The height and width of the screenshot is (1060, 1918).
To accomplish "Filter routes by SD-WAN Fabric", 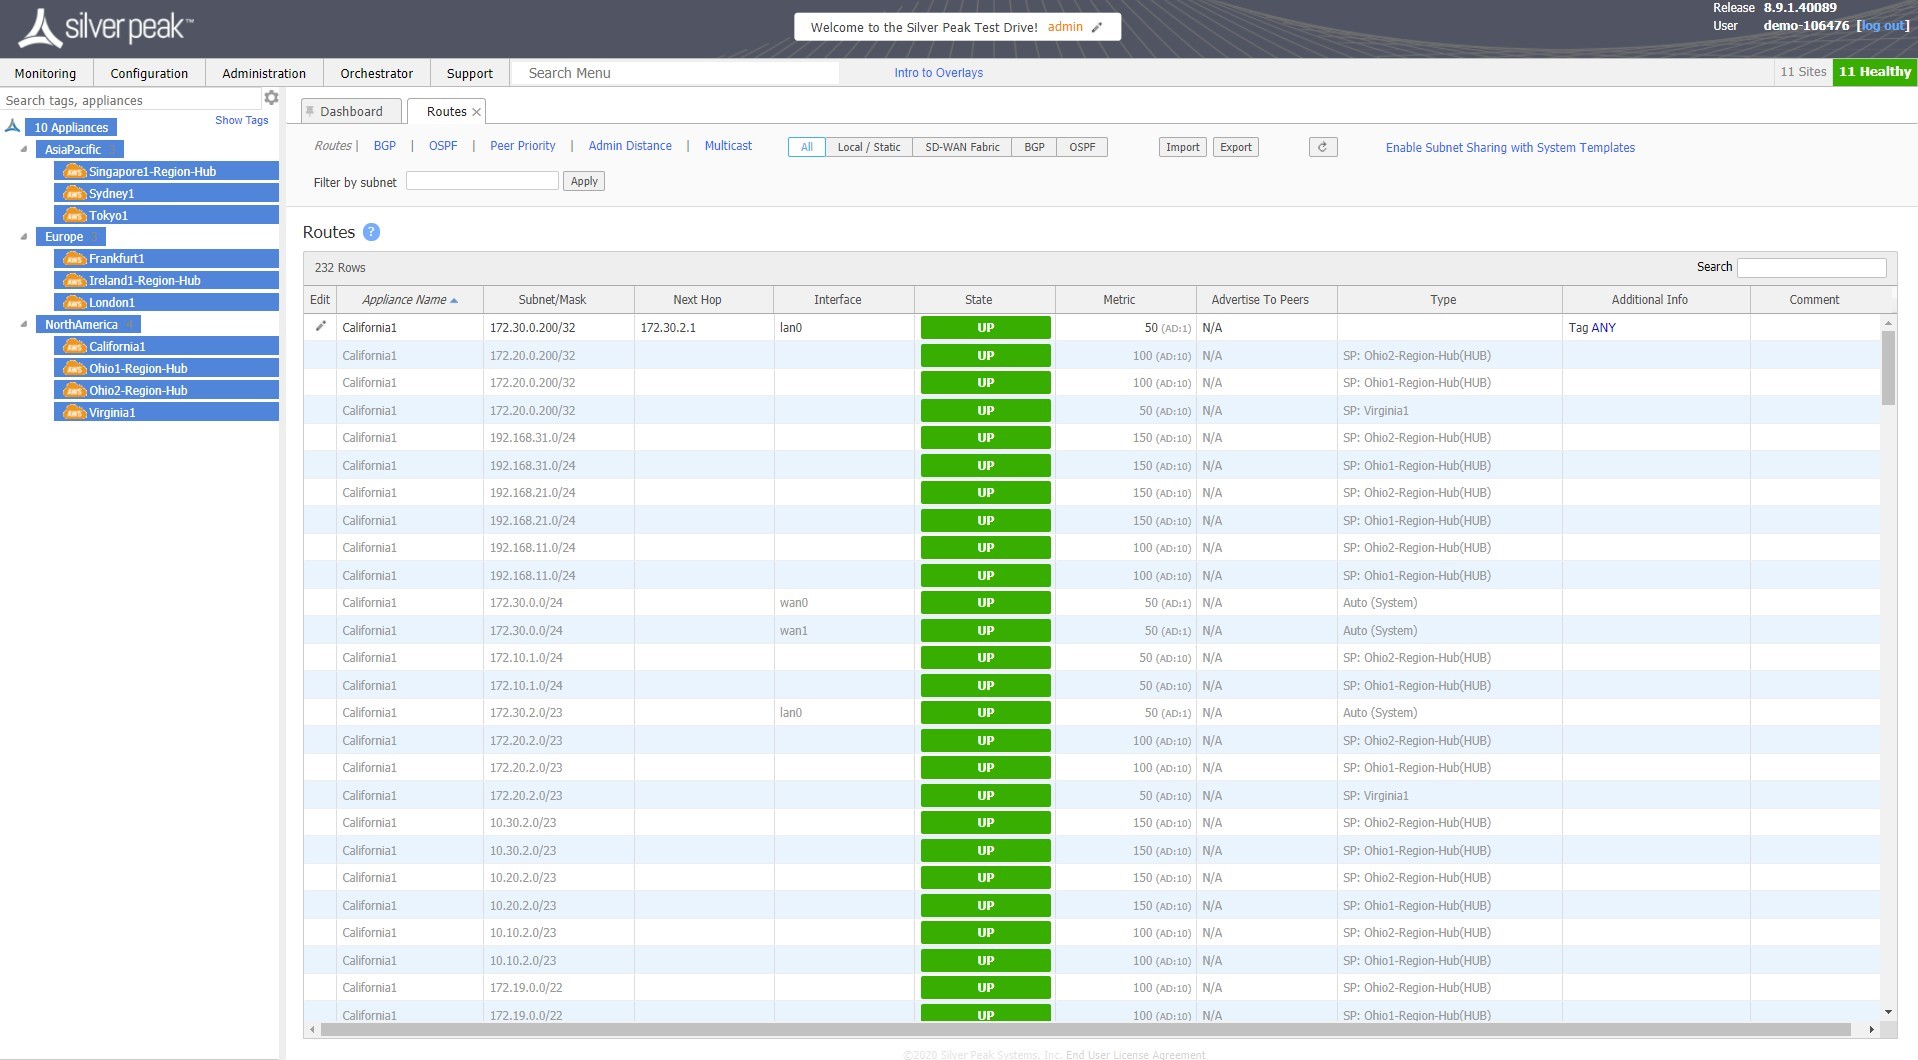I will click(x=962, y=147).
